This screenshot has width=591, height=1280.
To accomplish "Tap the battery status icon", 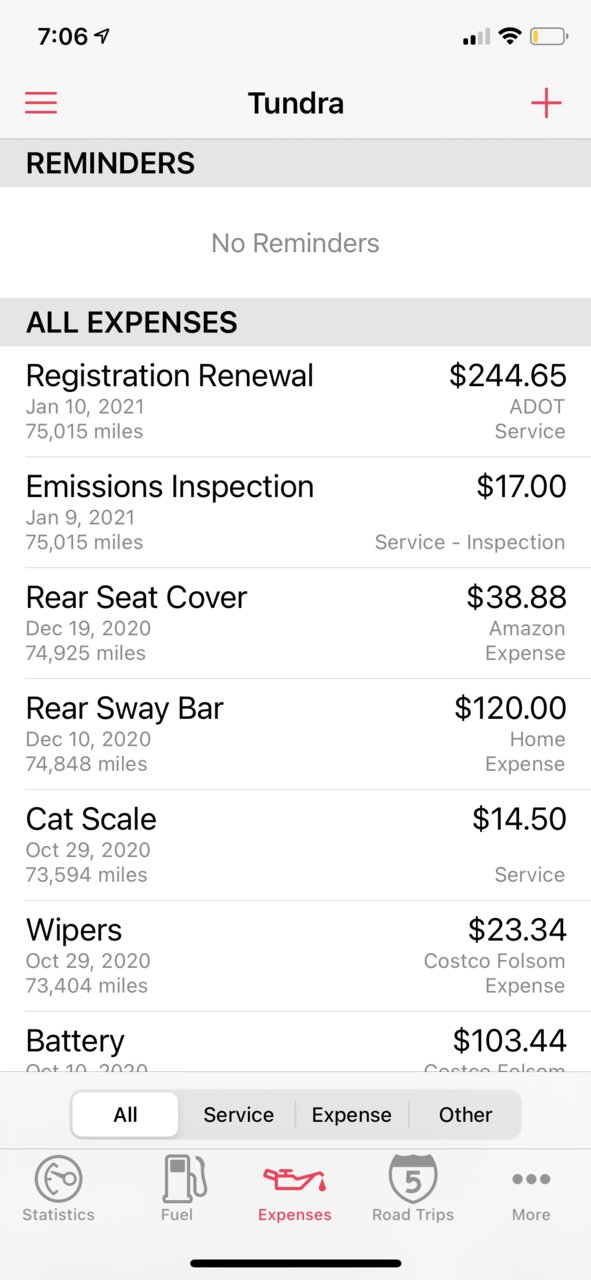I will tap(549, 37).
